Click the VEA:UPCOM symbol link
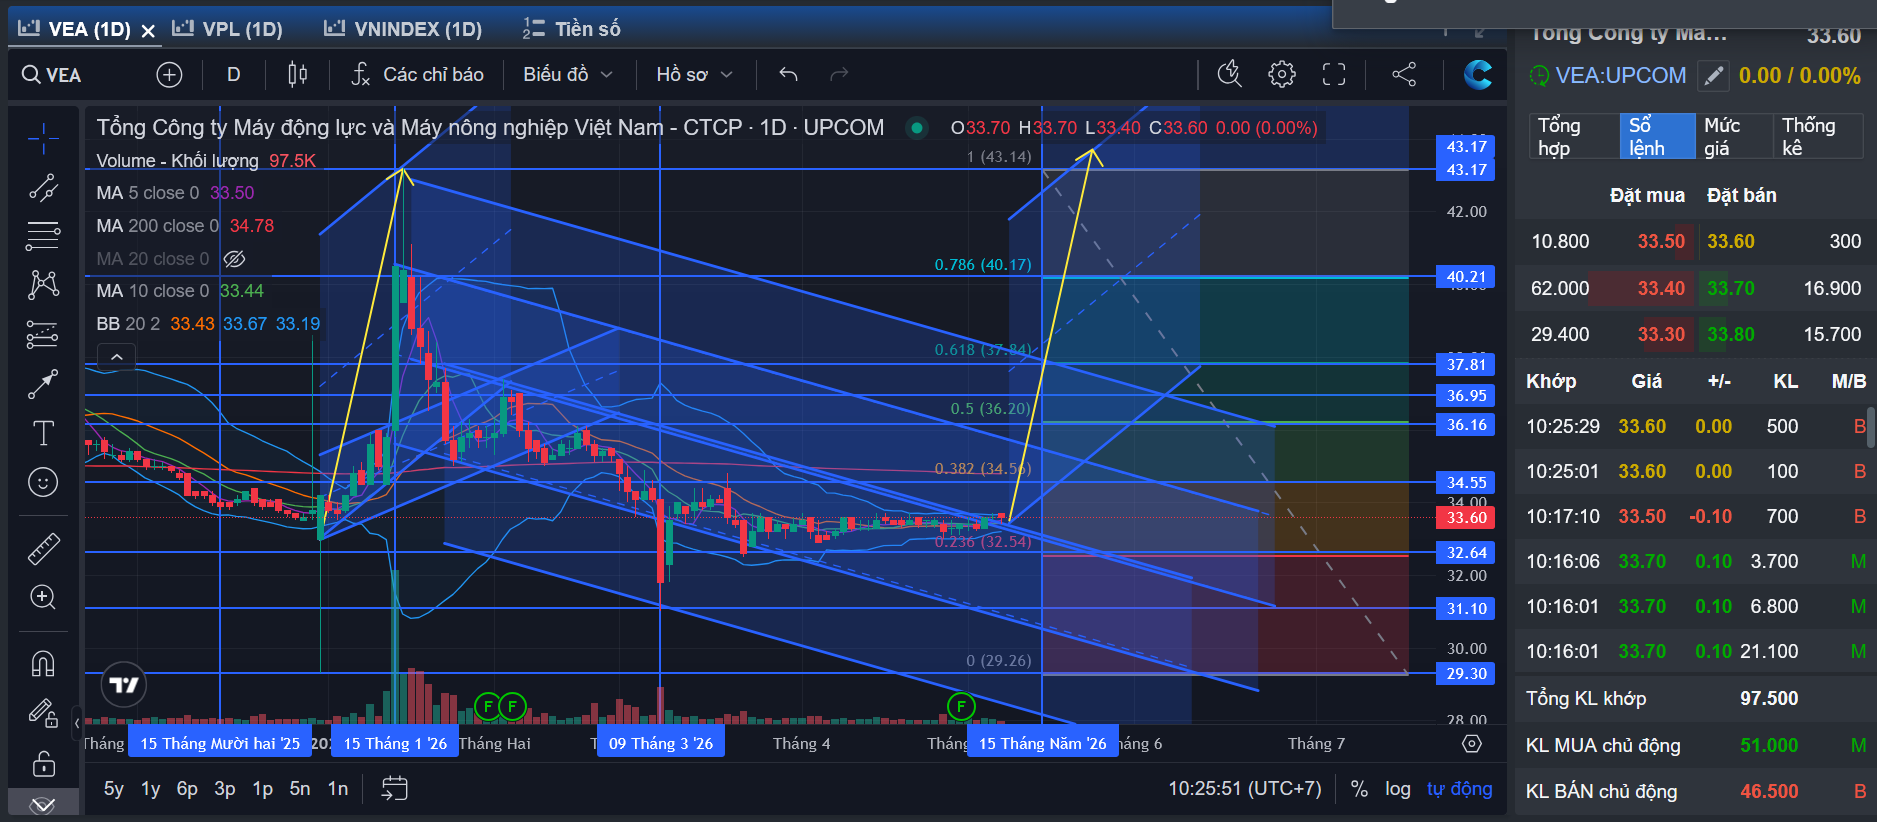The height and width of the screenshot is (822, 1877). 1620,75
